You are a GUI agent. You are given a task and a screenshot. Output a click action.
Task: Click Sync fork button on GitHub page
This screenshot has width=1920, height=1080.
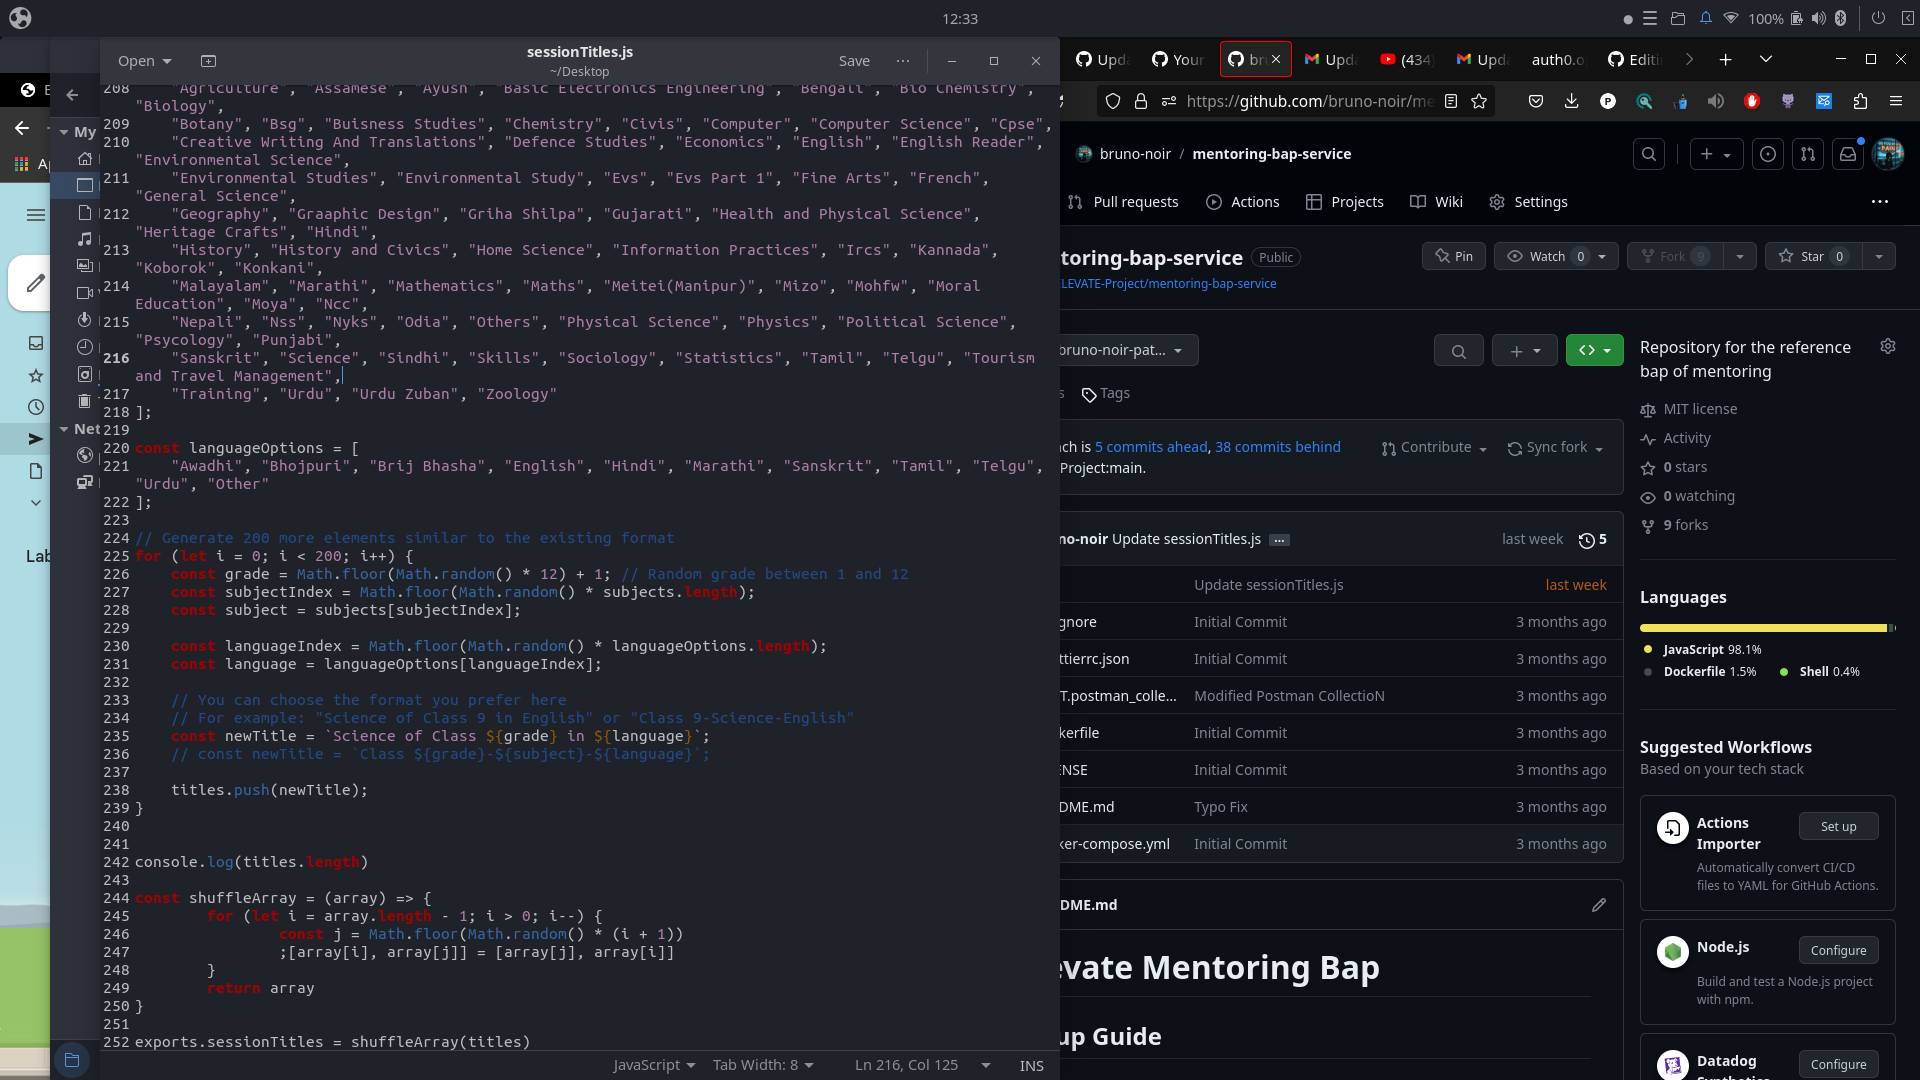coord(1556,446)
